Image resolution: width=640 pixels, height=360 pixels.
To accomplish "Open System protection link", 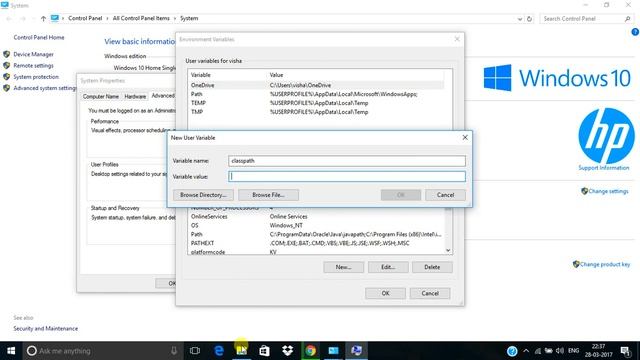I will point(36,77).
